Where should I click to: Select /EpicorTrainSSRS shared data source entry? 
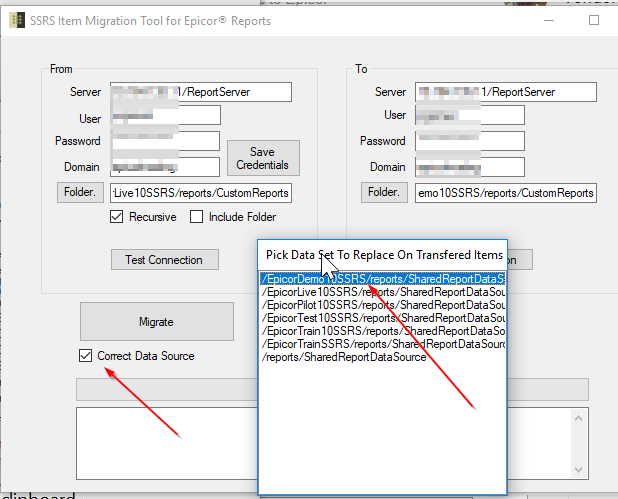382,344
